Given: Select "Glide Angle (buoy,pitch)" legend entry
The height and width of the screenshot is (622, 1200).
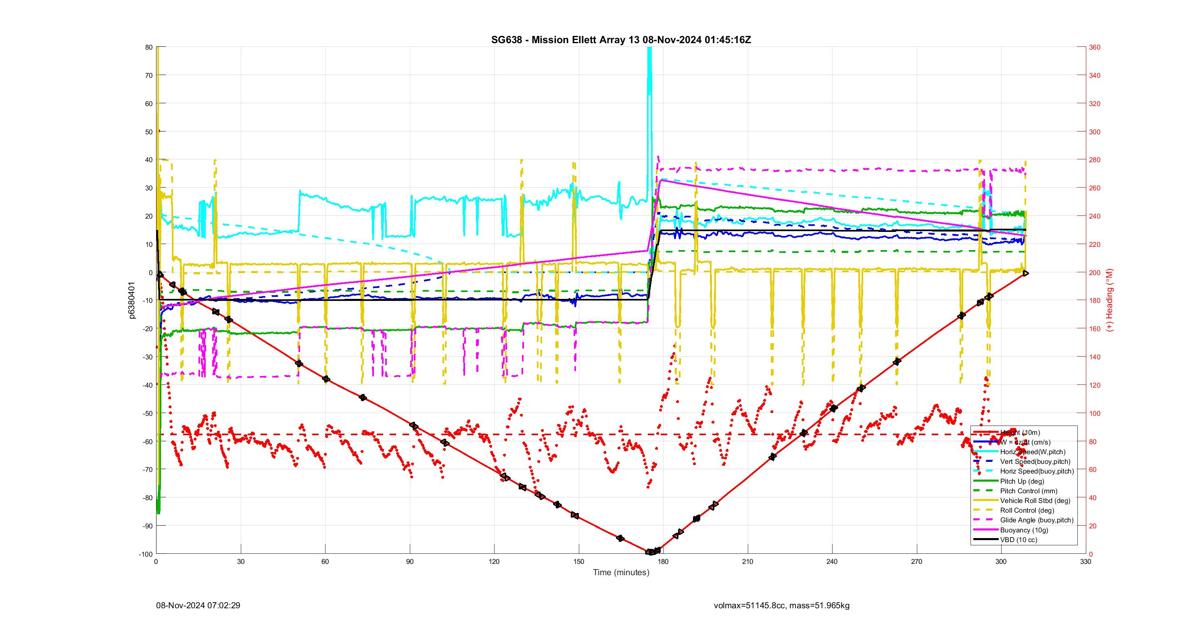Looking at the screenshot, I should pos(1037,520).
